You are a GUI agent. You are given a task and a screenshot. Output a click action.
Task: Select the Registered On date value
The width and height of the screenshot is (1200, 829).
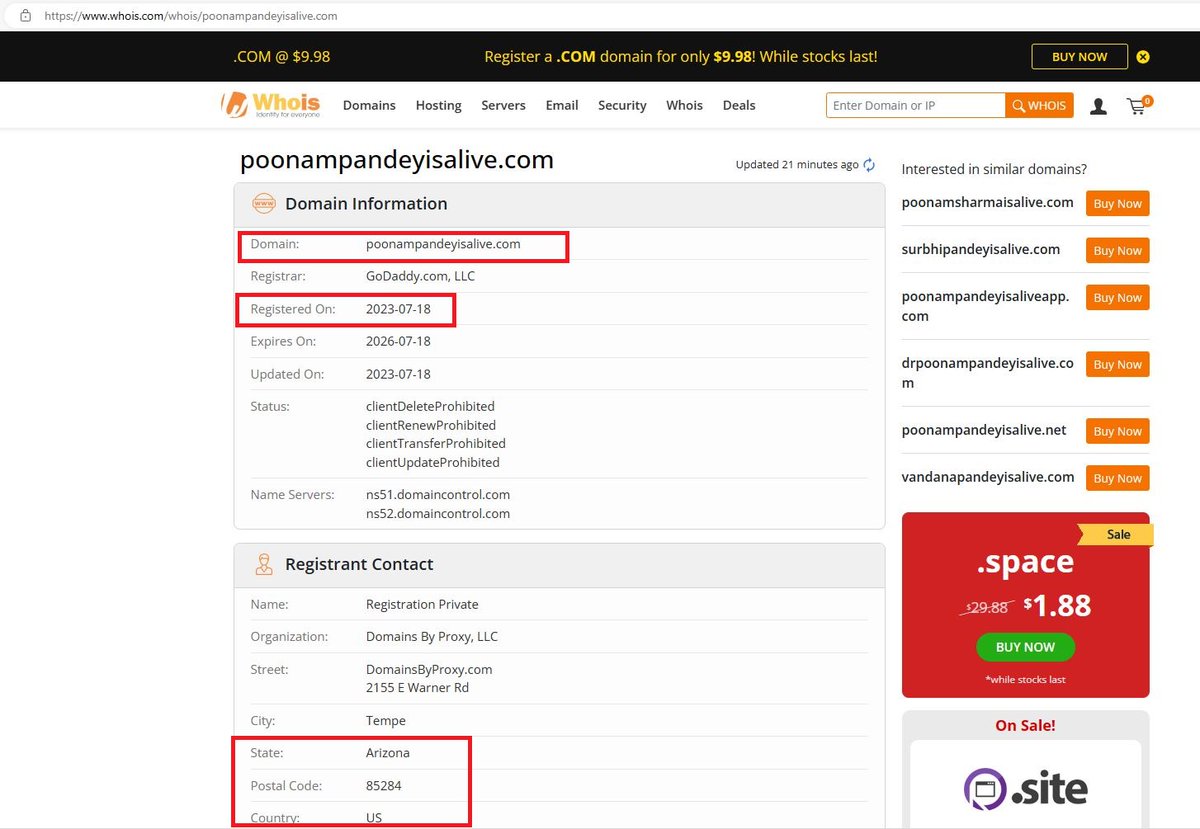(x=398, y=309)
